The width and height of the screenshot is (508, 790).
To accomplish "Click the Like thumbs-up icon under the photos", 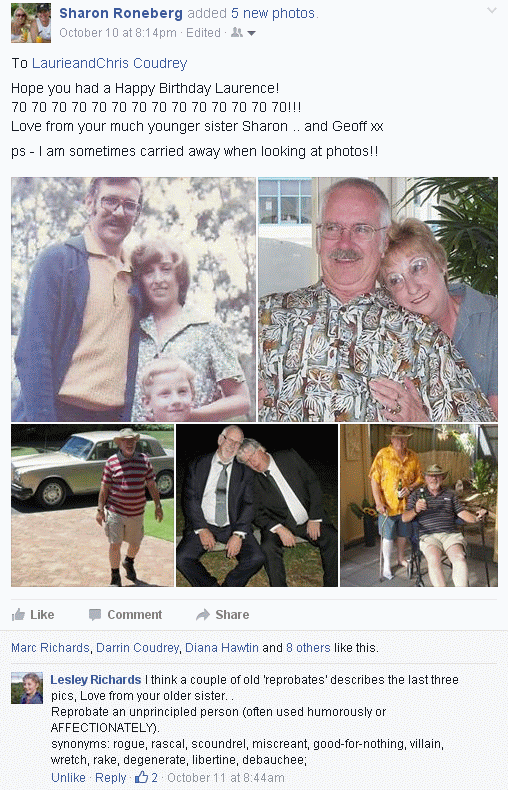I will (18, 614).
